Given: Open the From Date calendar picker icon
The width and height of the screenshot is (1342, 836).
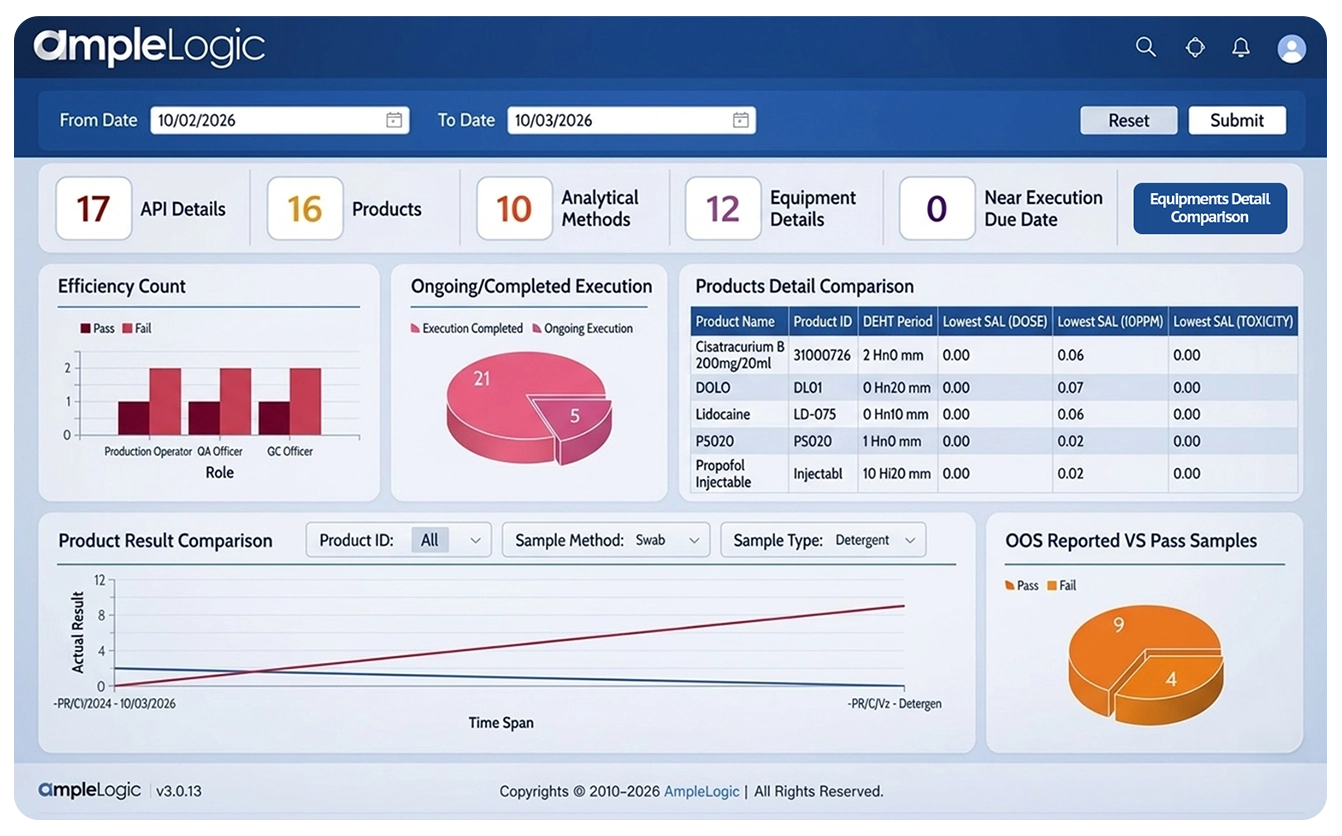Looking at the screenshot, I should 394,120.
